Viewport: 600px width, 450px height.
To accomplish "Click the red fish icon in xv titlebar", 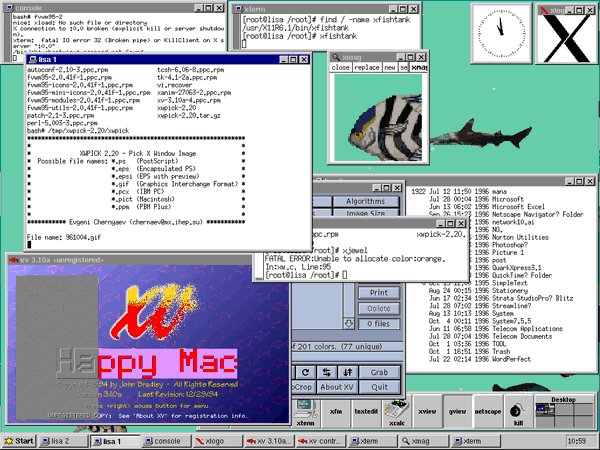I will (14, 260).
